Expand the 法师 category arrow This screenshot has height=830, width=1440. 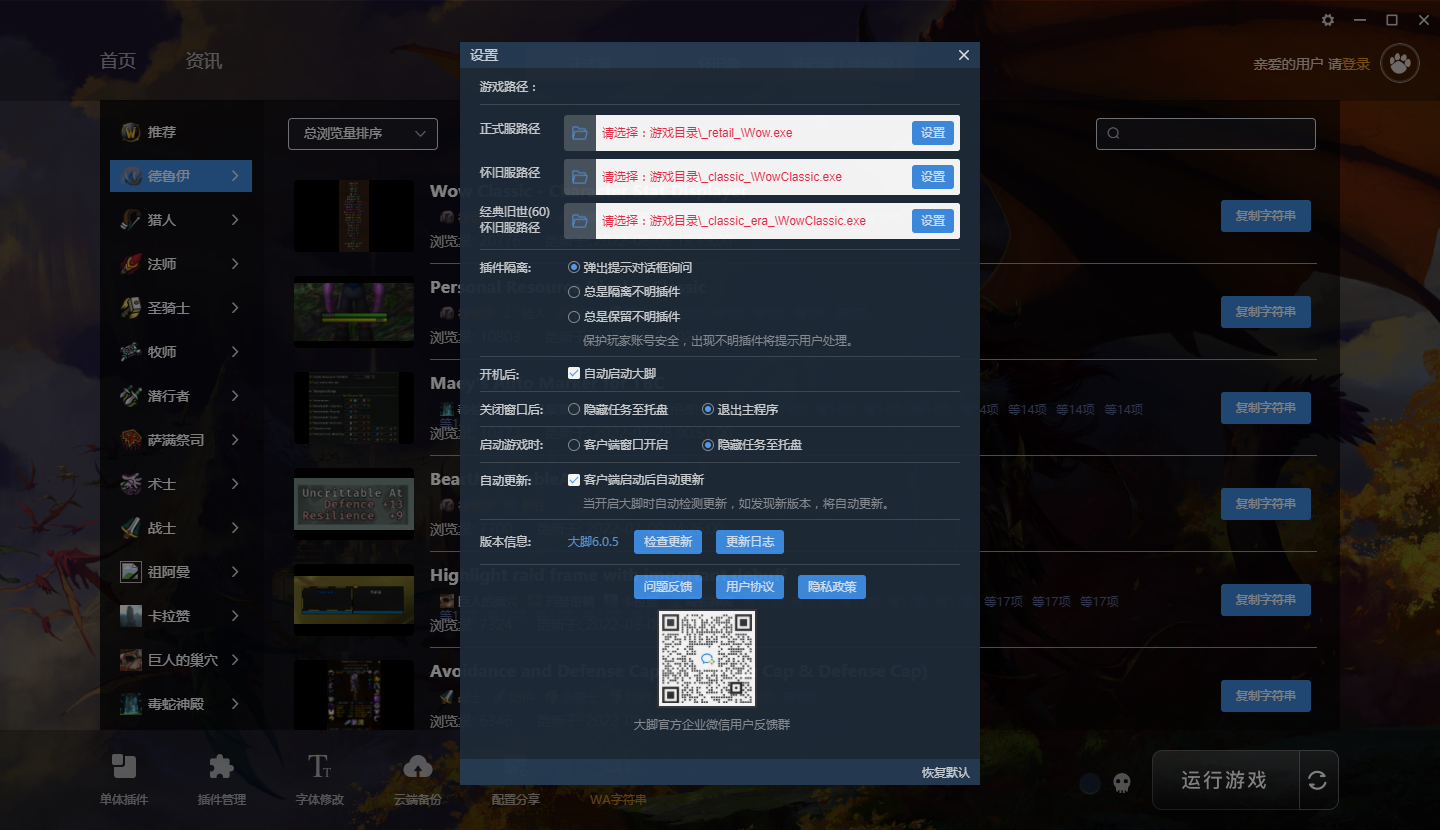click(235, 264)
